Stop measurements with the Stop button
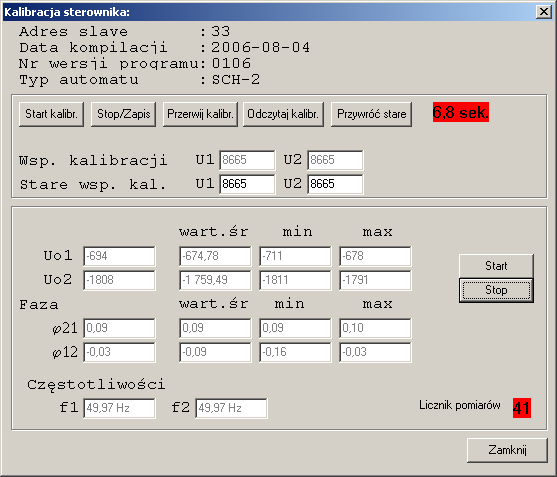 tap(496, 290)
